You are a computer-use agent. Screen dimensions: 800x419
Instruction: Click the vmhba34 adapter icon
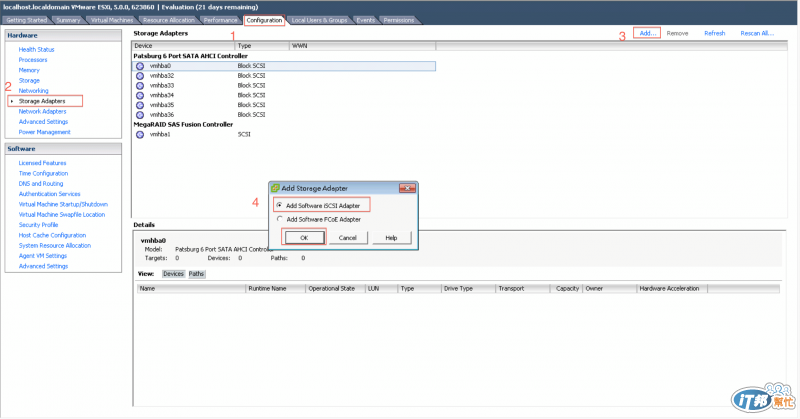(x=140, y=95)
